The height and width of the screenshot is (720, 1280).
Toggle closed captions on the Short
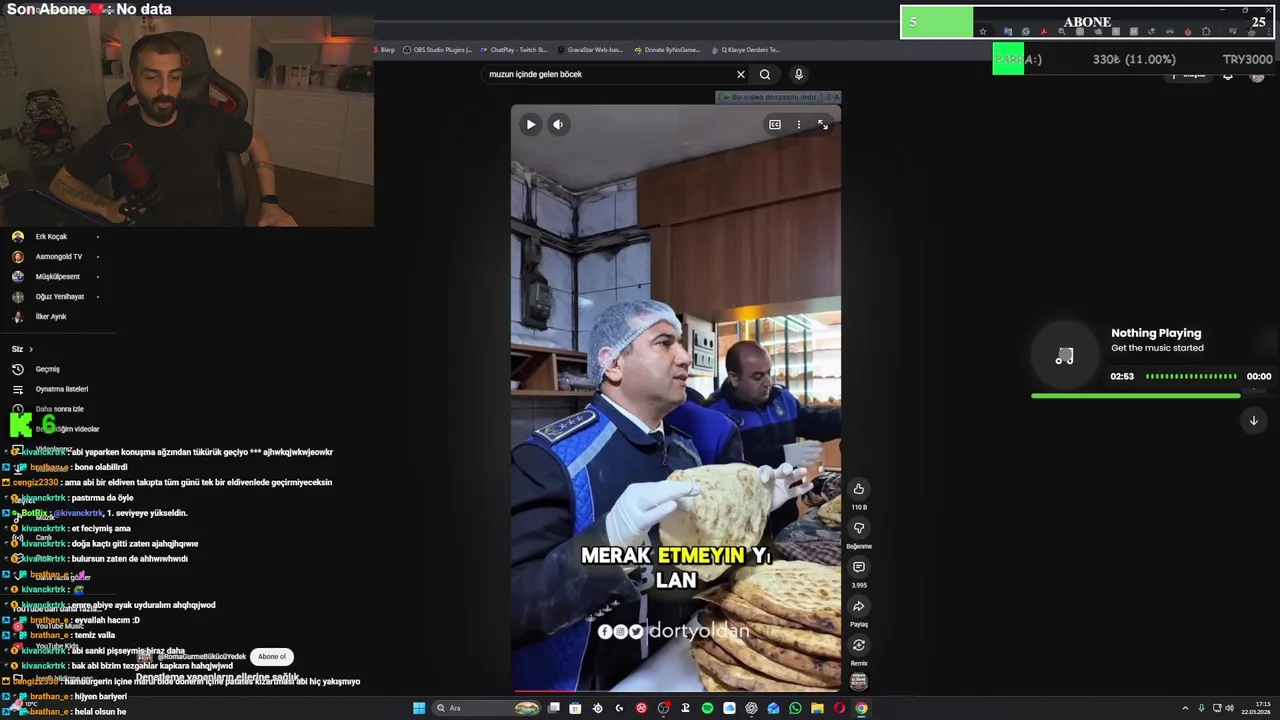[774, 124]
